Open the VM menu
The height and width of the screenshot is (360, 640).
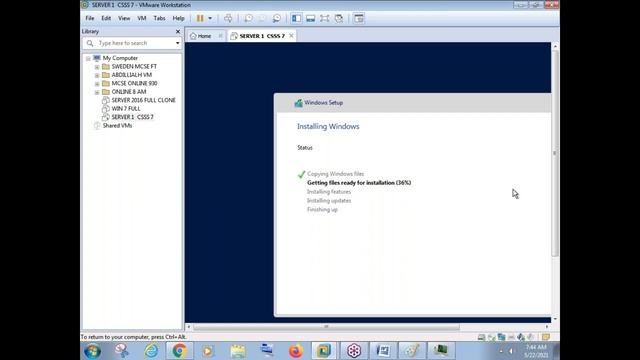click(142, 18)
